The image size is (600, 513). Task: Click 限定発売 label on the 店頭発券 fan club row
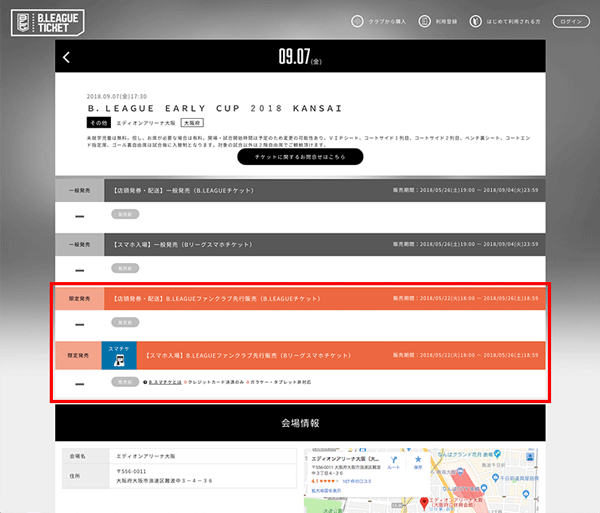(x=80, y=298)
